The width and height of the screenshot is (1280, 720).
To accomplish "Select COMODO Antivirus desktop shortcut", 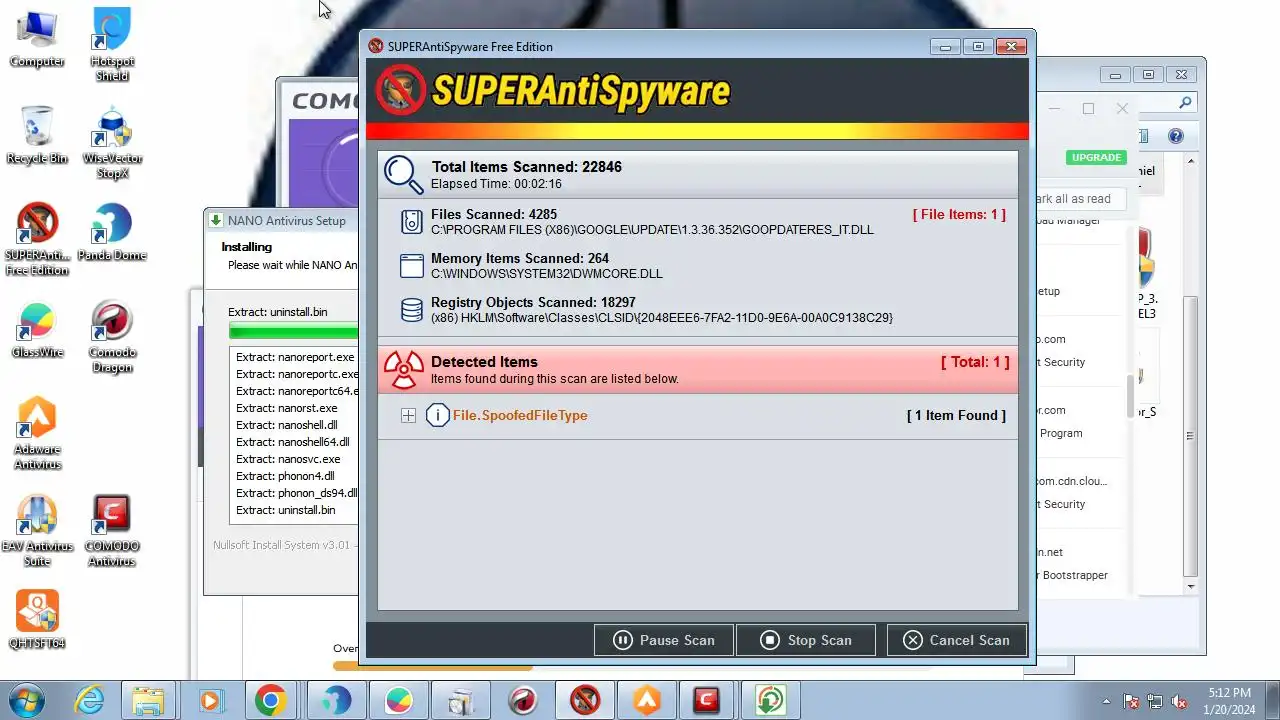I will pos(112,531).
